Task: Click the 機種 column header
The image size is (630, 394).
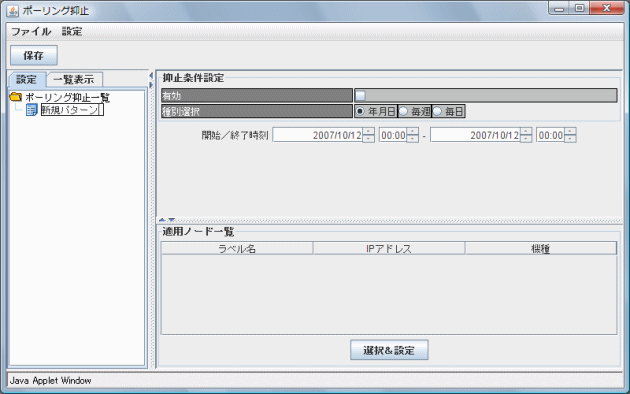Action: coord(540,249)
